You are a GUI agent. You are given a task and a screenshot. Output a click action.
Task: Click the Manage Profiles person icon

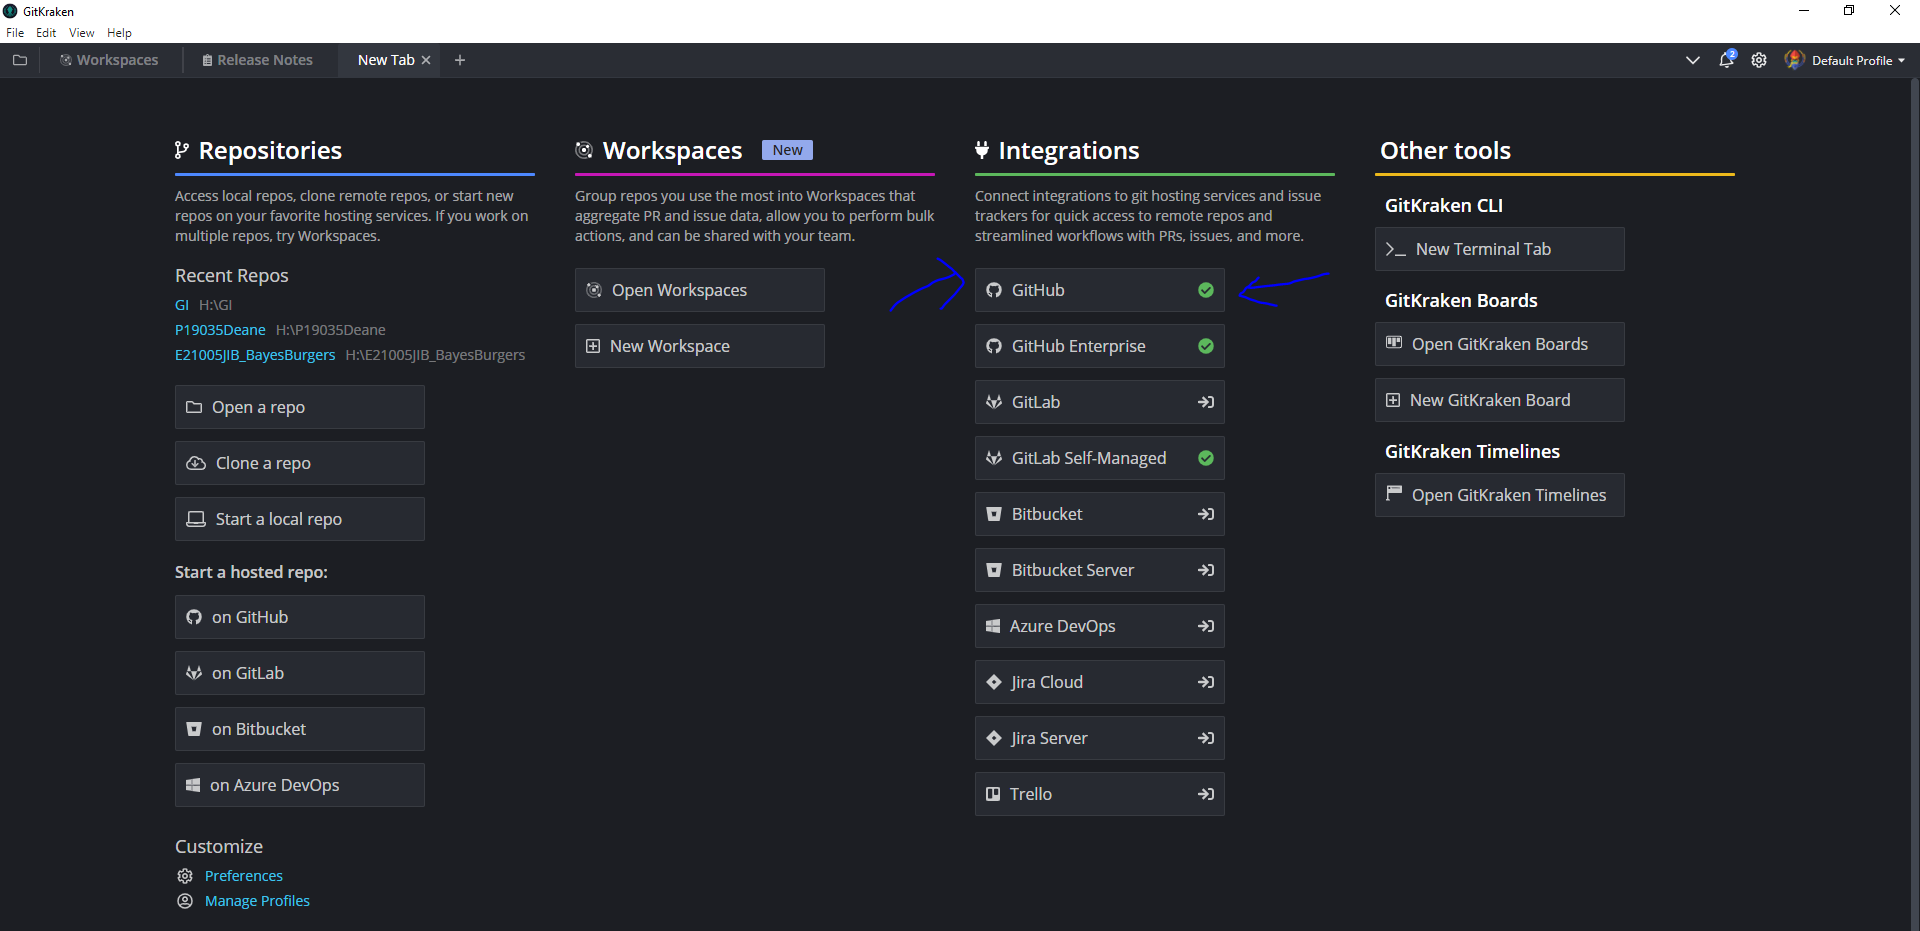(x=185, y=901)
